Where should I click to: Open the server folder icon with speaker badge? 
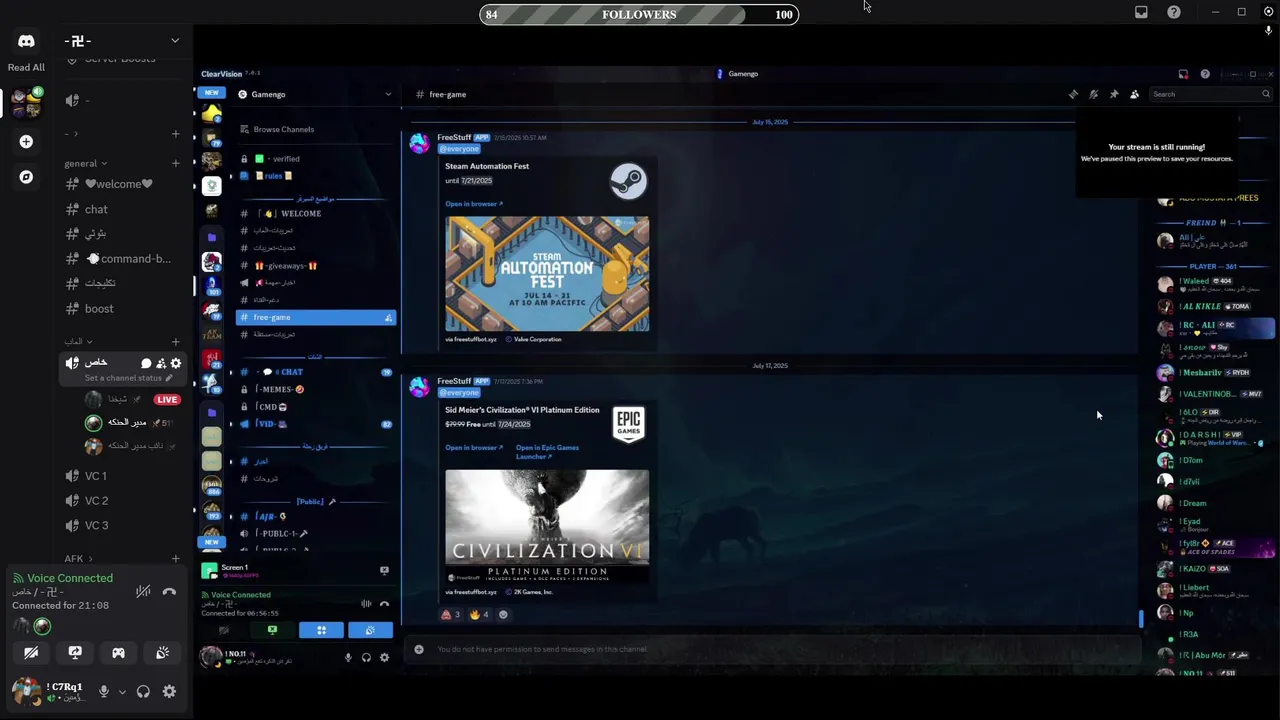26,103
